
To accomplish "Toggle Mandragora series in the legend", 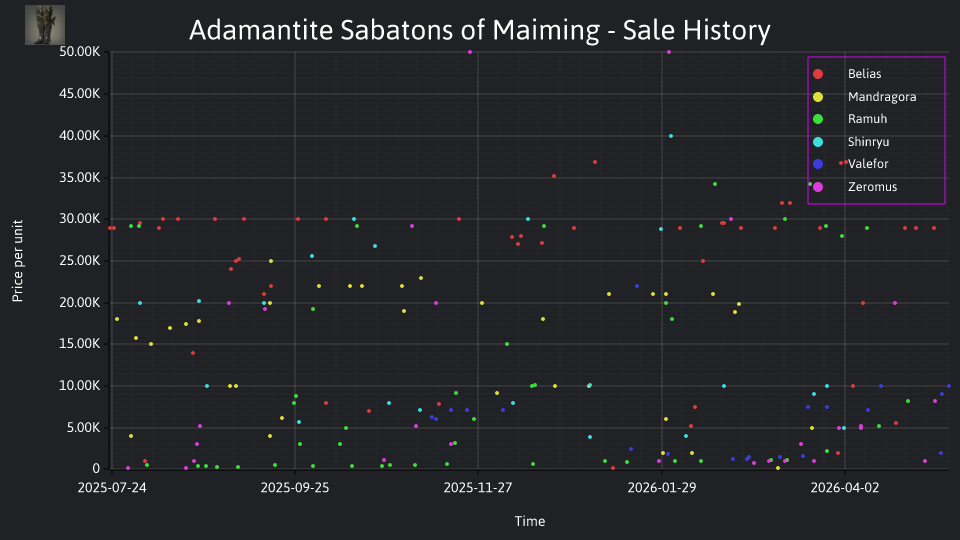I will [882, 97].
